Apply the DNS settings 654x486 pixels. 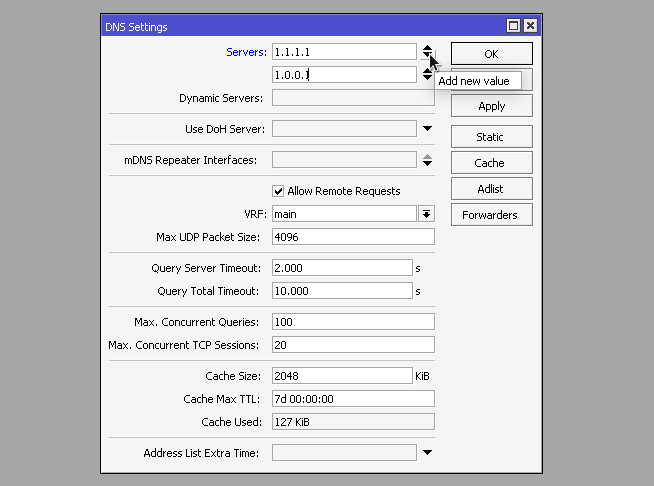(x=491, y=106)
